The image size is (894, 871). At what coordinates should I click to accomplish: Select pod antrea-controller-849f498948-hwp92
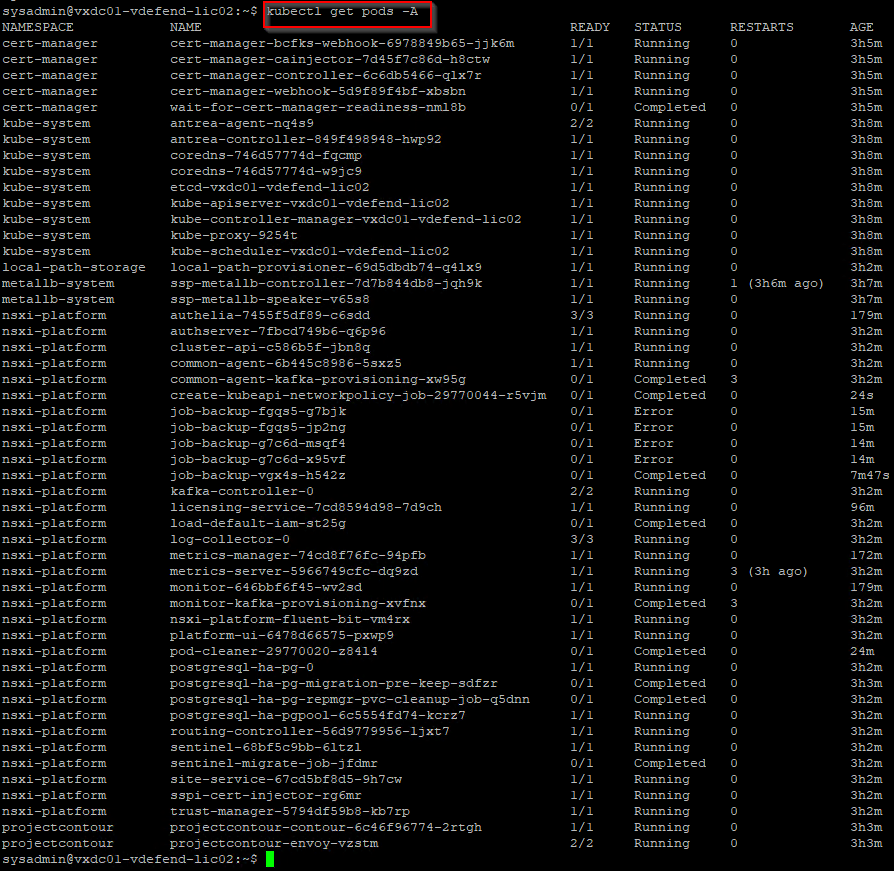(306, 139)
